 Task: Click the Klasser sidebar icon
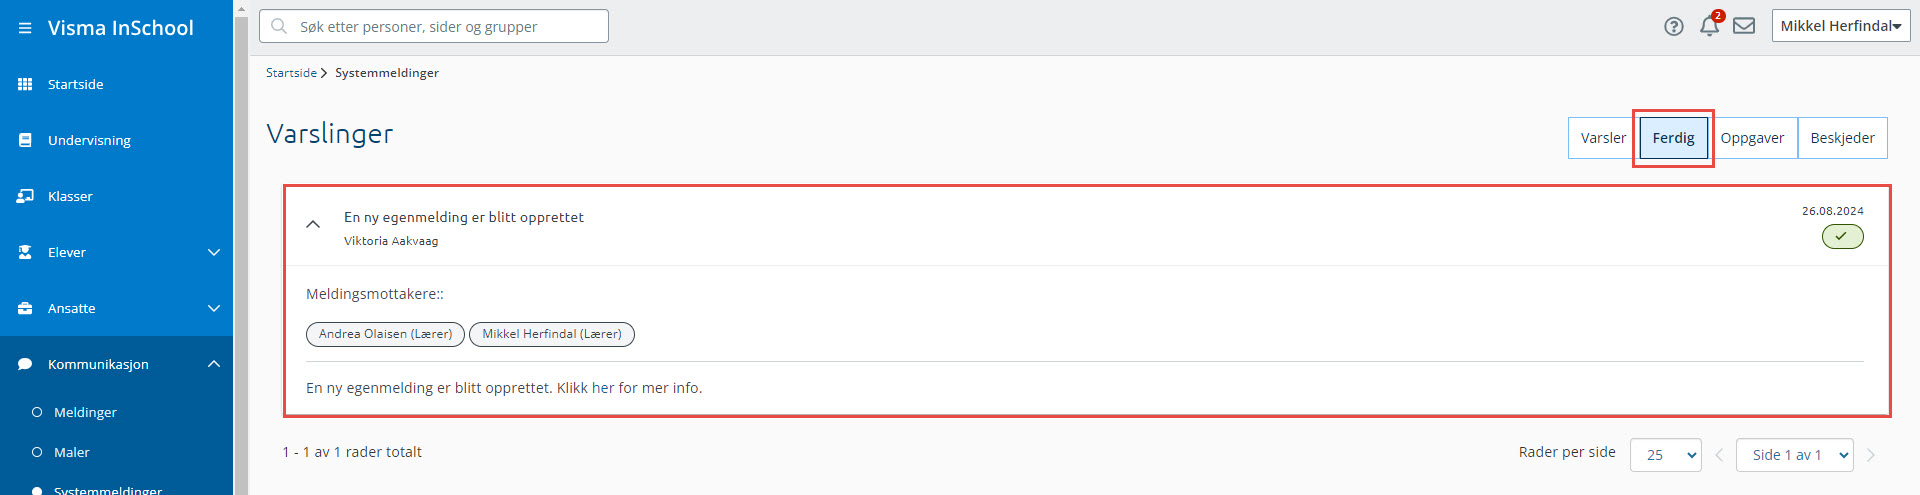click(x=25, y=196)
